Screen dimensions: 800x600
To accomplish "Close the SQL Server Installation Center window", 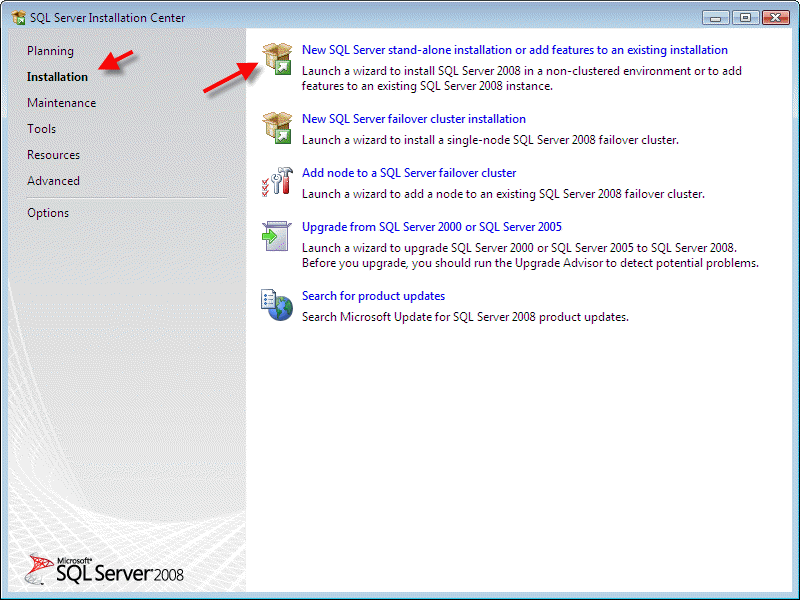I will pyautogui.click(x=776, y=18).
